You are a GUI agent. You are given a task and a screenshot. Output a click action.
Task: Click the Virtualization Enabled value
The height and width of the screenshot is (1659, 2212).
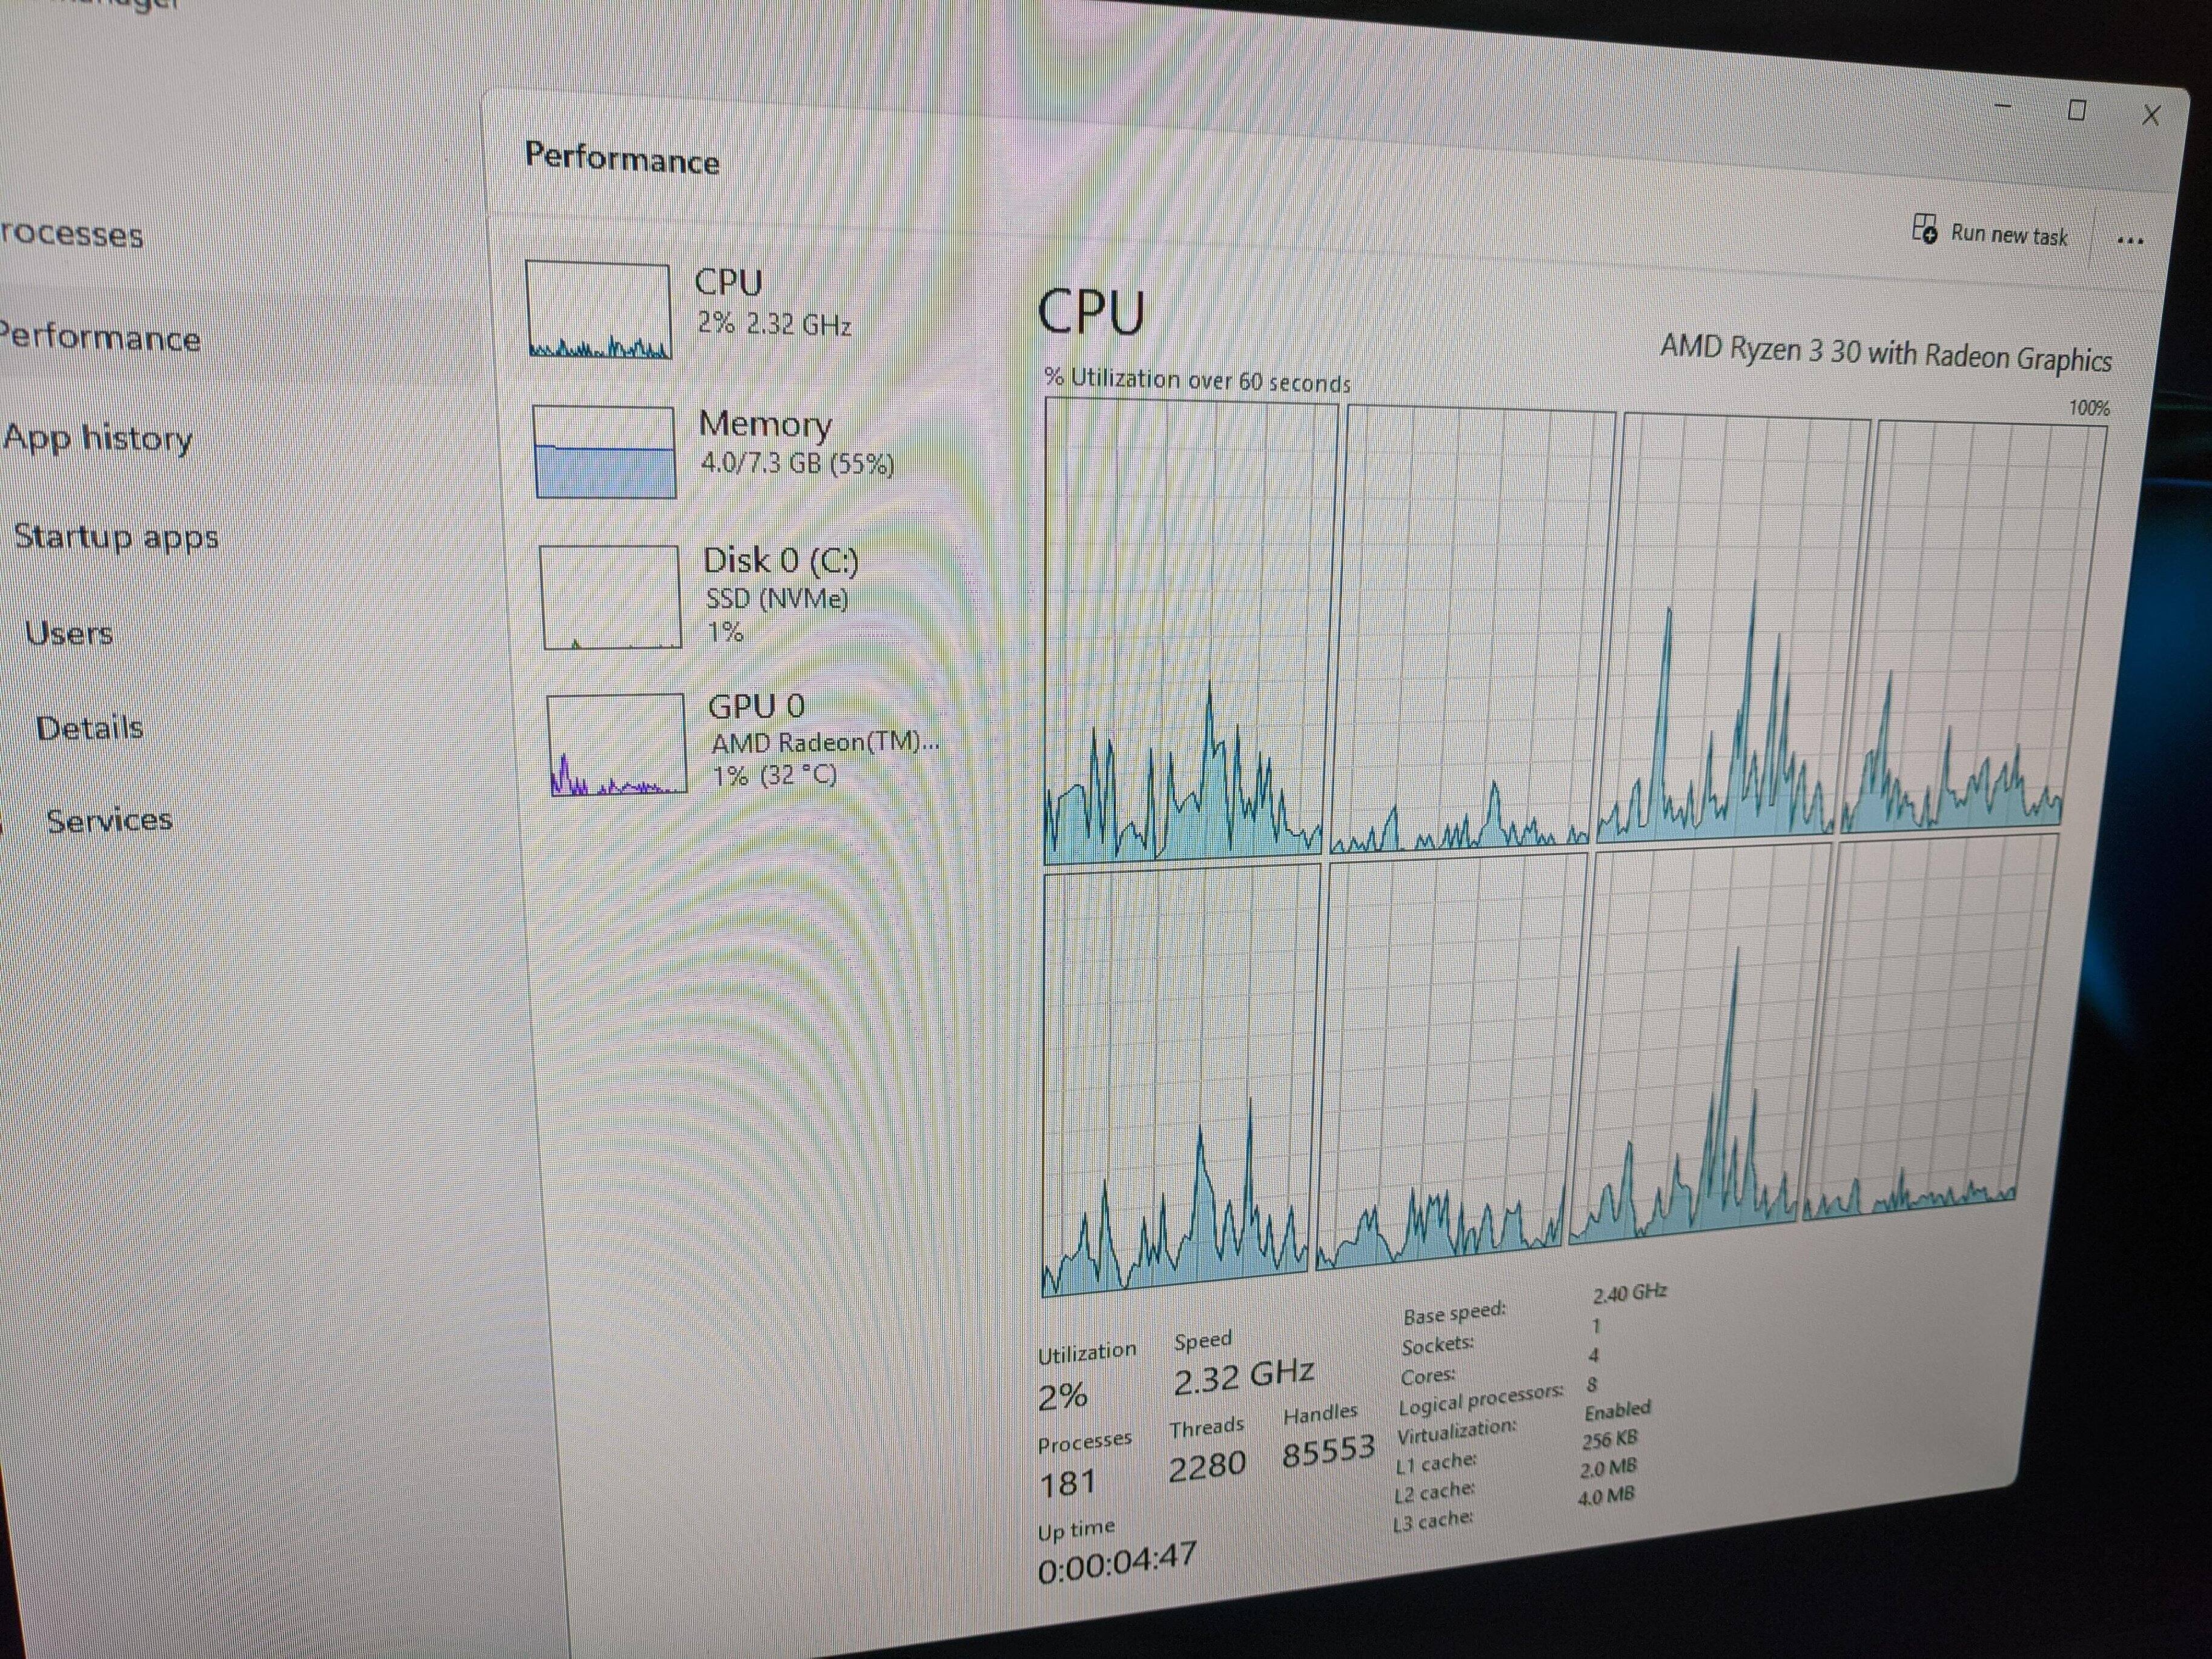[x=1617, y=1410]
